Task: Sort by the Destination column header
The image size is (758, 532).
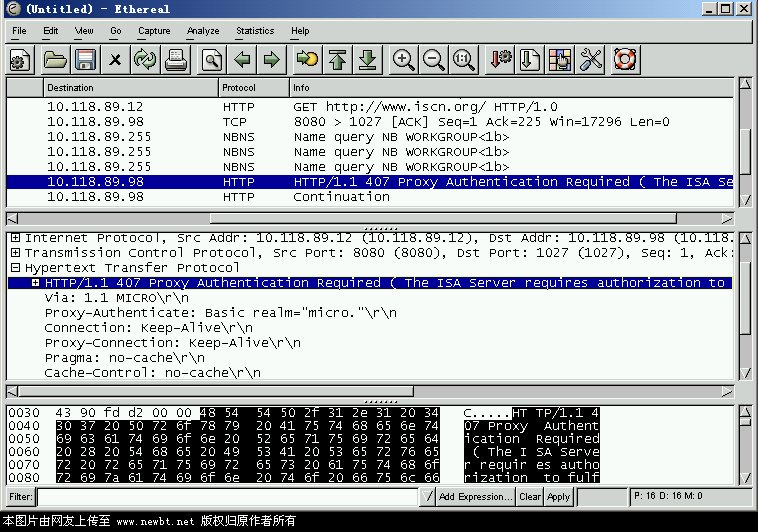Action: [131, 88]
